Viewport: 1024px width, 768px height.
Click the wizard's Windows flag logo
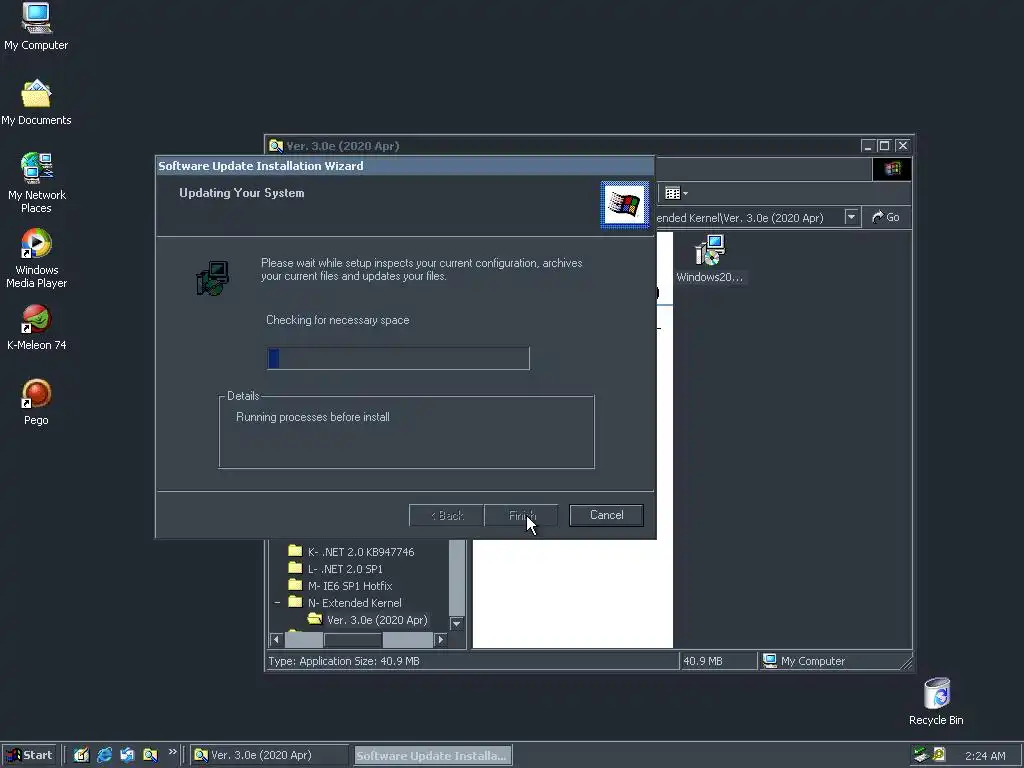624,205
